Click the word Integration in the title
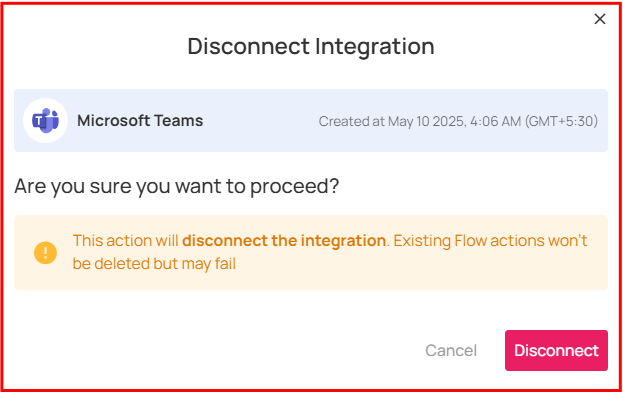This screenshot has width=623, height=393. (375, 46)
